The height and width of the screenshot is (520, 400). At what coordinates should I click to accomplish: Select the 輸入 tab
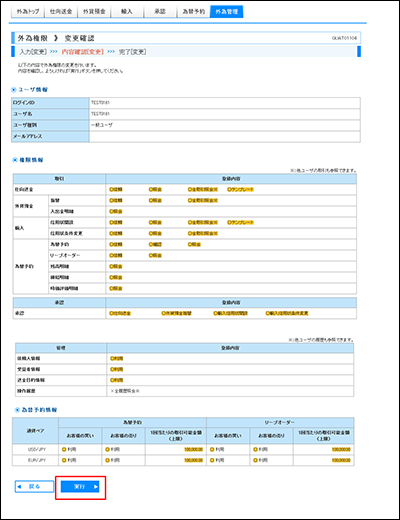(127, 12)
